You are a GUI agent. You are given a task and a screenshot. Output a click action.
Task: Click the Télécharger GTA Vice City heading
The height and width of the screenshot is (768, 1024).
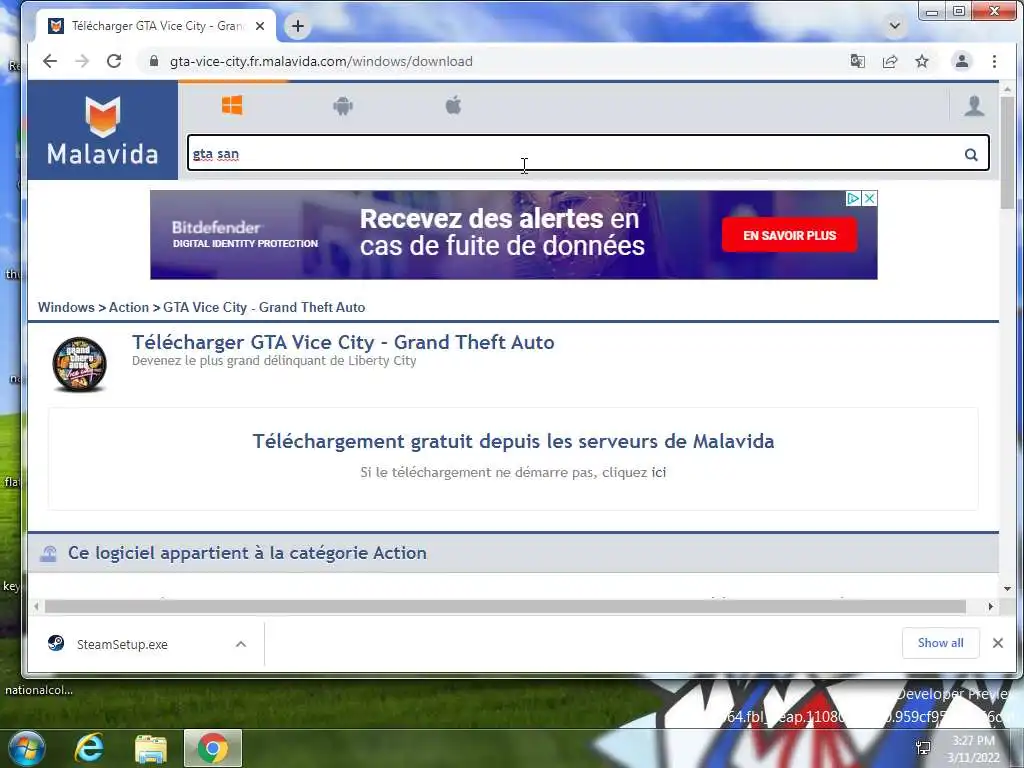coord(343,342)
